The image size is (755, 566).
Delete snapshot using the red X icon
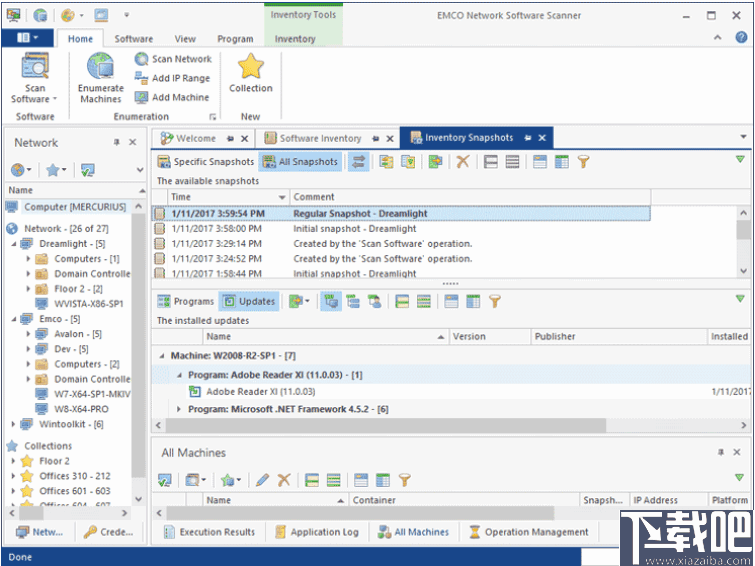tap(463, 162)
